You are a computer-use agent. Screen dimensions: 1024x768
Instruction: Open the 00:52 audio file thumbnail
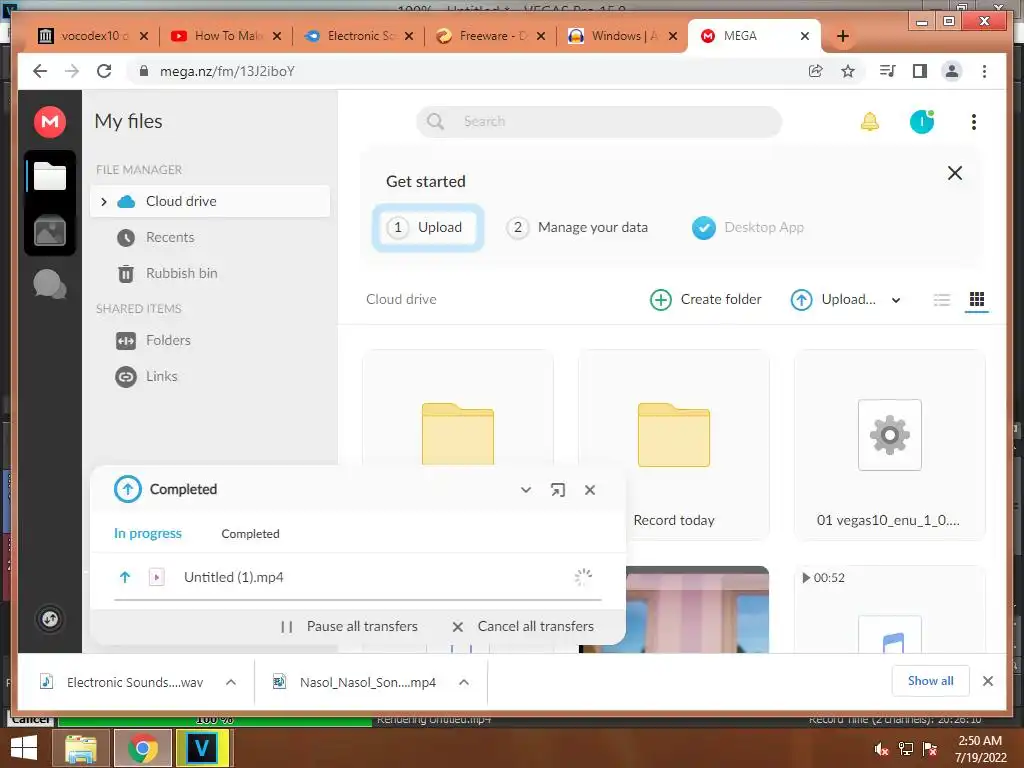pos(889,609)
